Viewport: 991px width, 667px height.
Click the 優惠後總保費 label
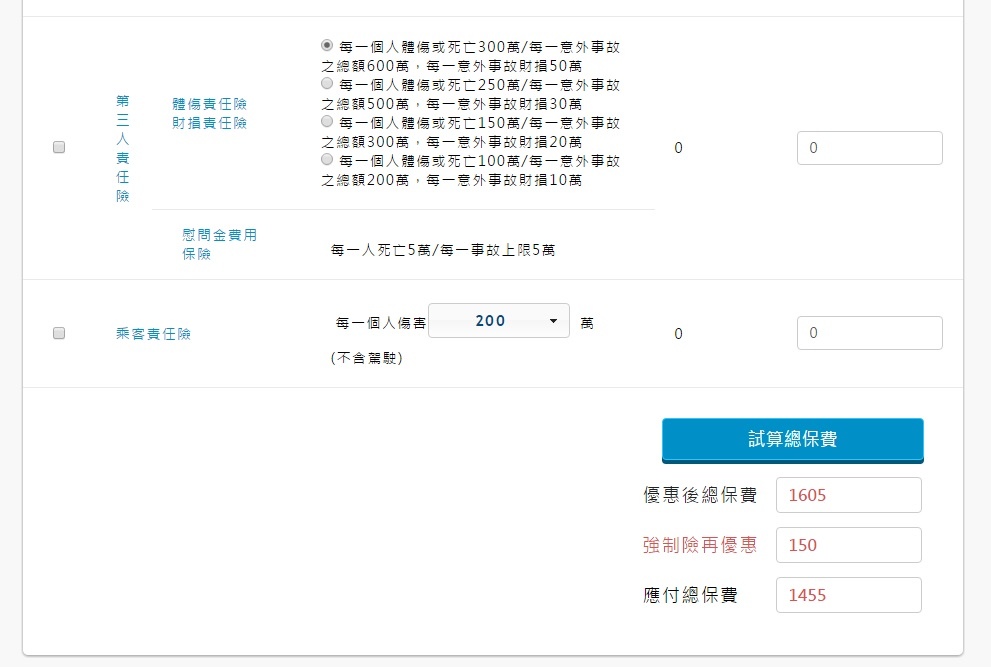[x=700, y=495]
